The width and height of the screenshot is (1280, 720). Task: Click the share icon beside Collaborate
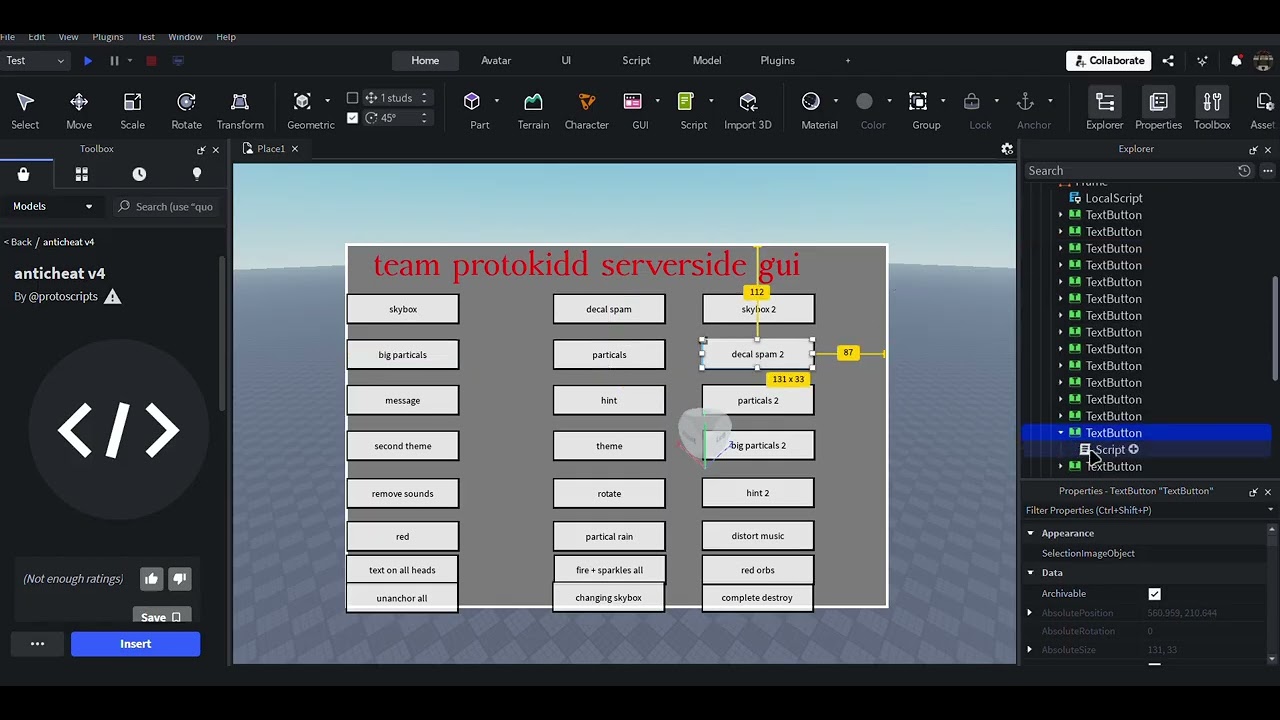coord(1168,61)
